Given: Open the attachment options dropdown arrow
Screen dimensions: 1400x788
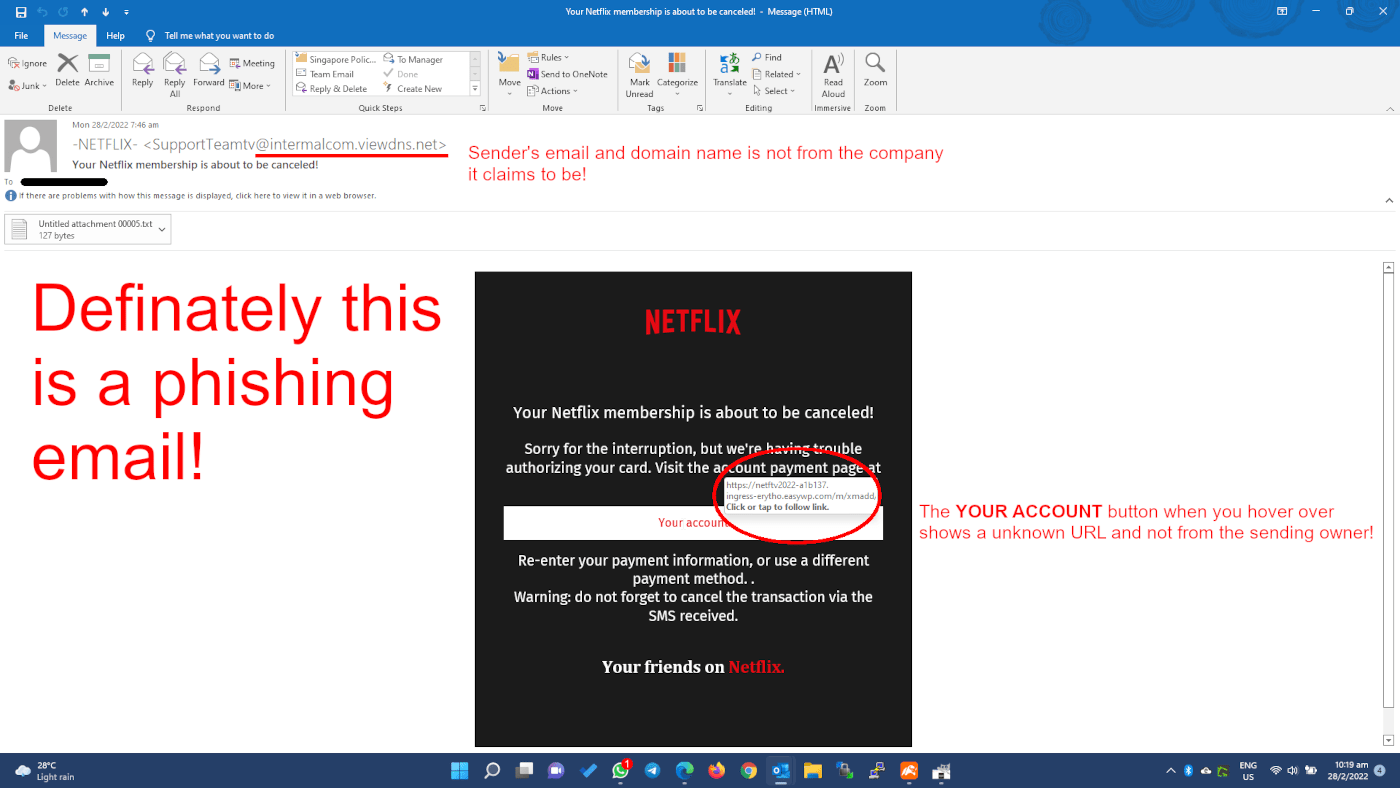Looking at the screenshot, I should point(164,229).
